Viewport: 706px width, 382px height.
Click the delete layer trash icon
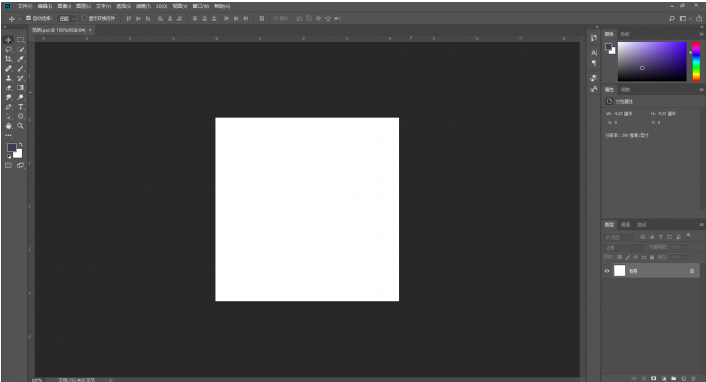point(693,378)
